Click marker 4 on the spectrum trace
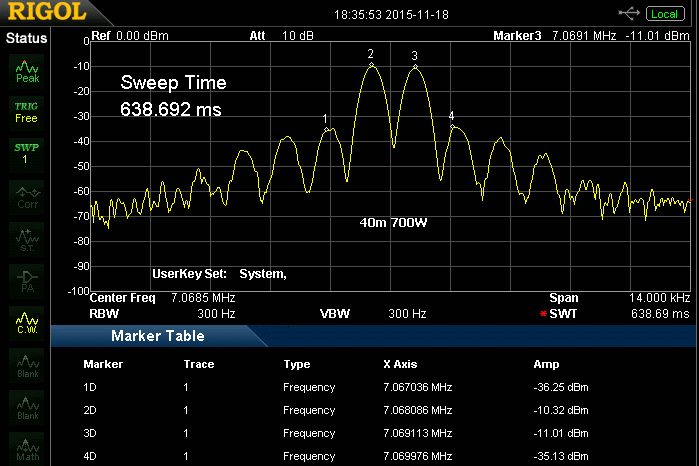Viewport: 699px width, 466px height. point(451,126)
